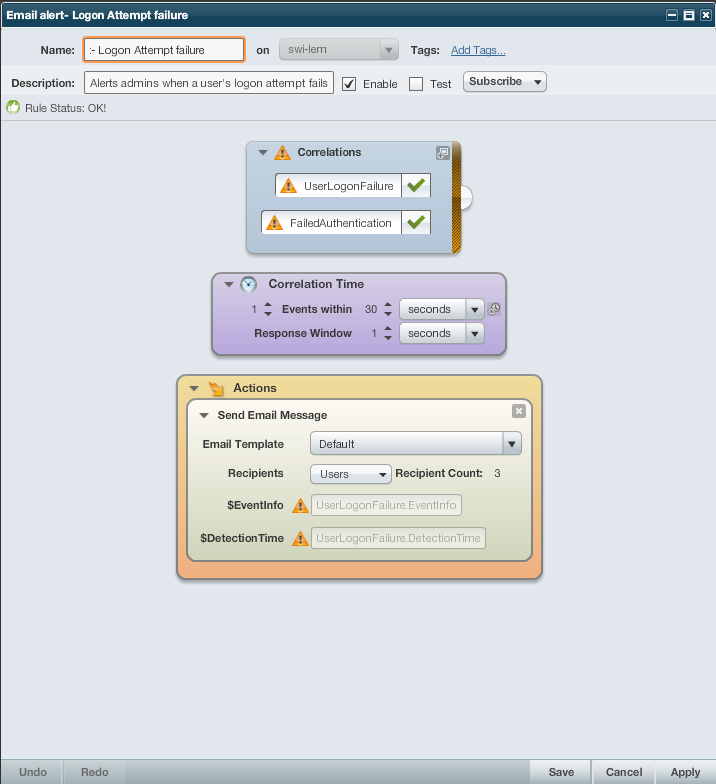Click the FailedAuthentication warning icon

pos(274,223)
